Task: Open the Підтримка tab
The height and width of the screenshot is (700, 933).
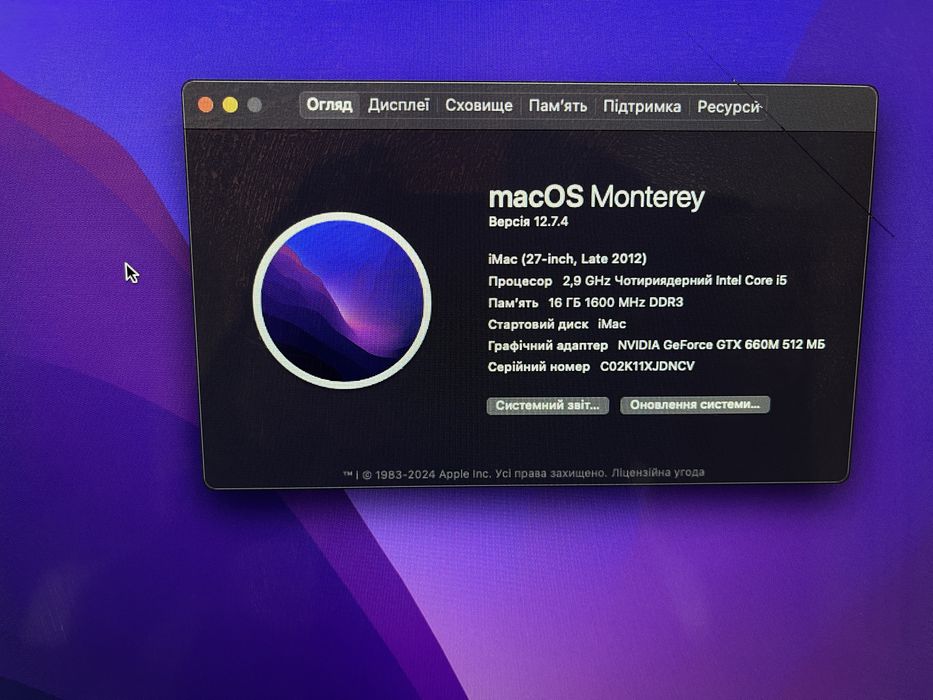Action: point(641,107)
